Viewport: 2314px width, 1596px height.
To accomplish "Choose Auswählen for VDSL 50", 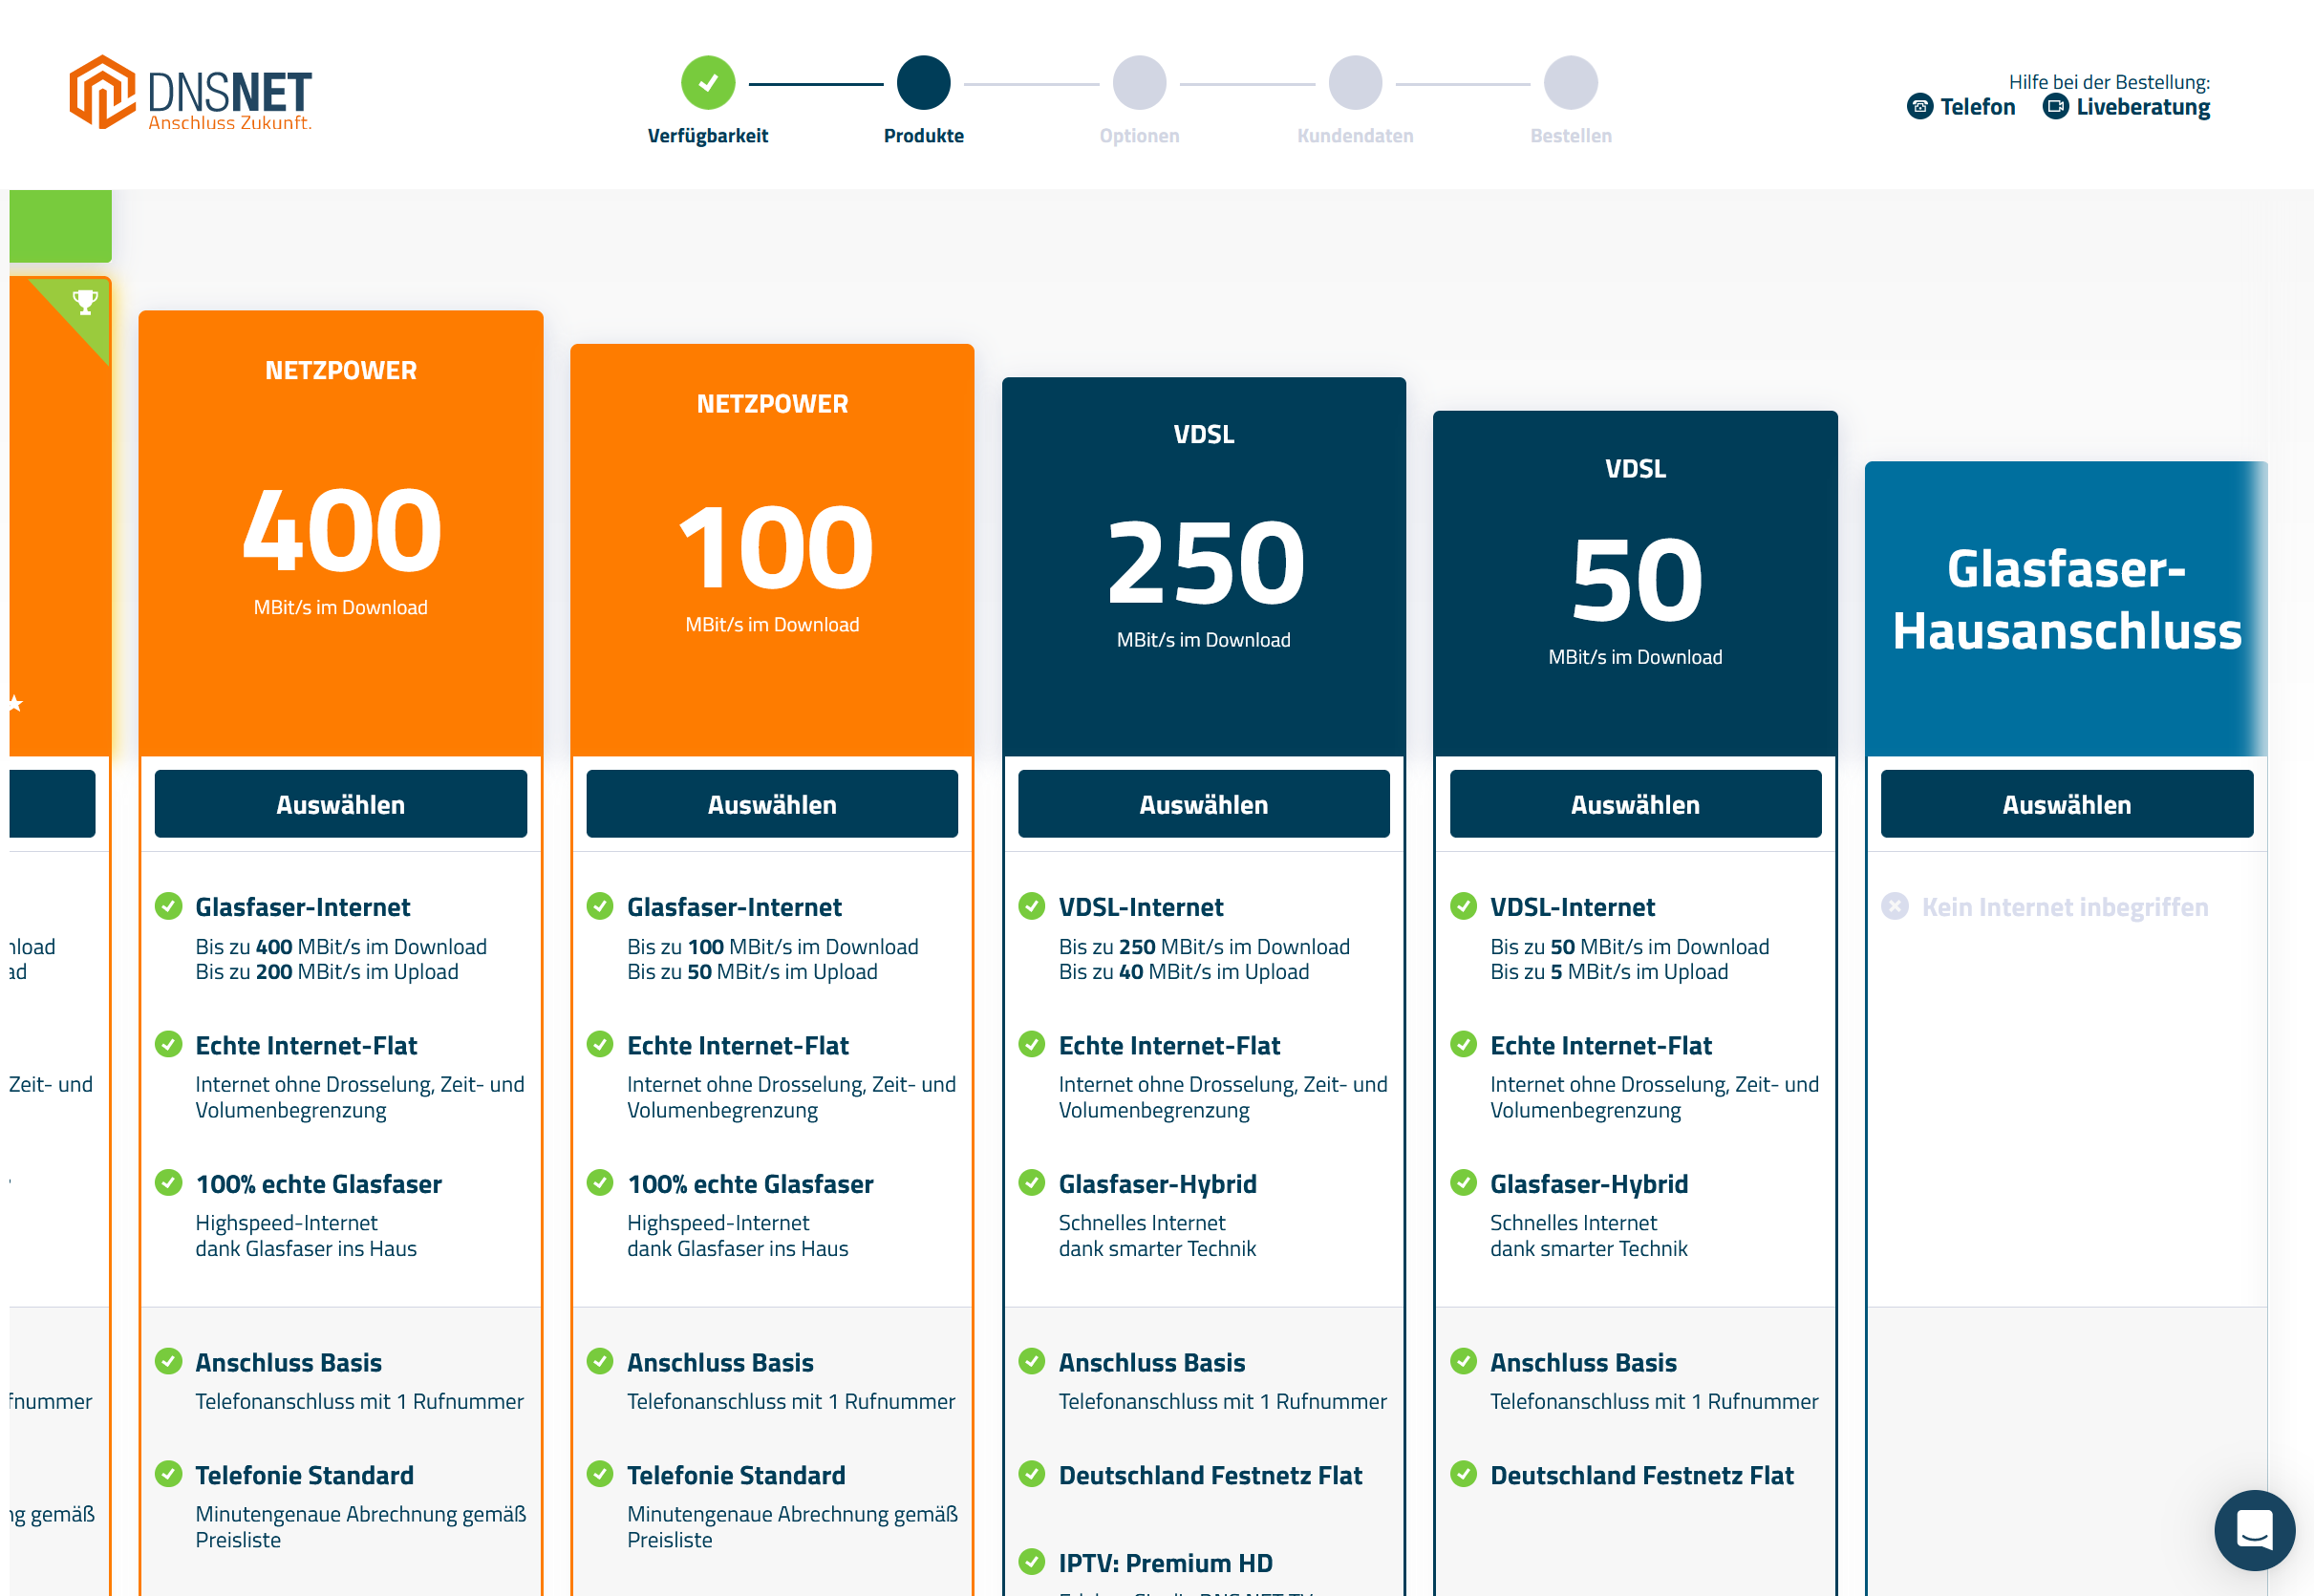I will tap(1636, 804).
